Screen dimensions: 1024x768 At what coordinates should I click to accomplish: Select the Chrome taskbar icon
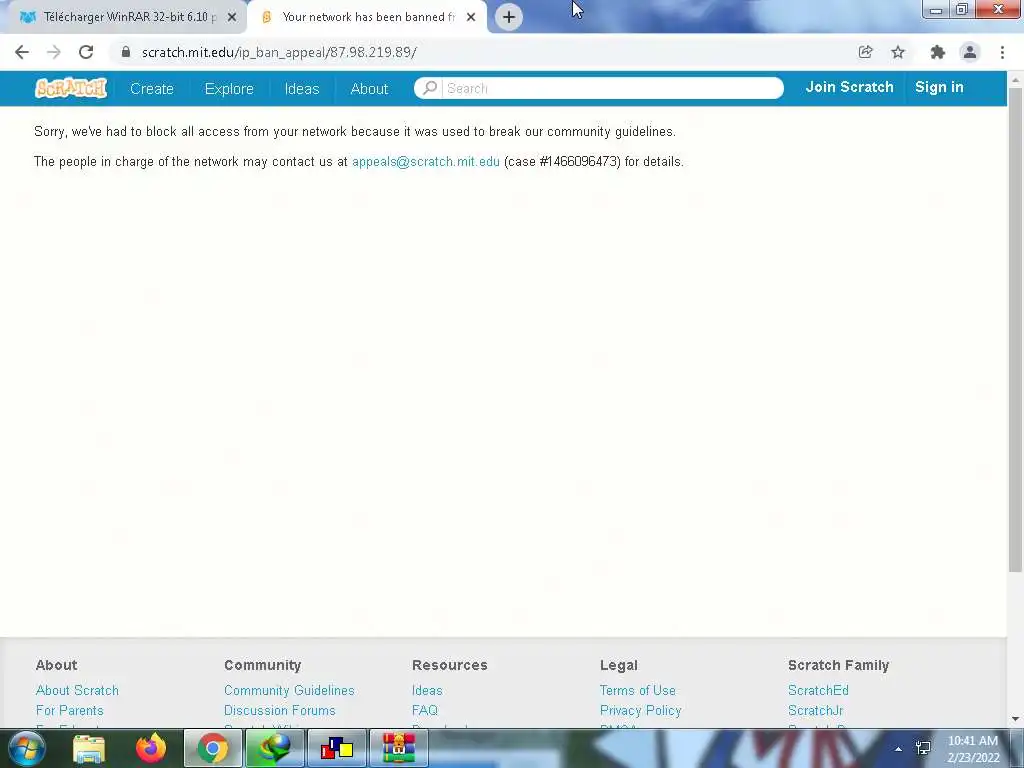(x=213, y=748)
